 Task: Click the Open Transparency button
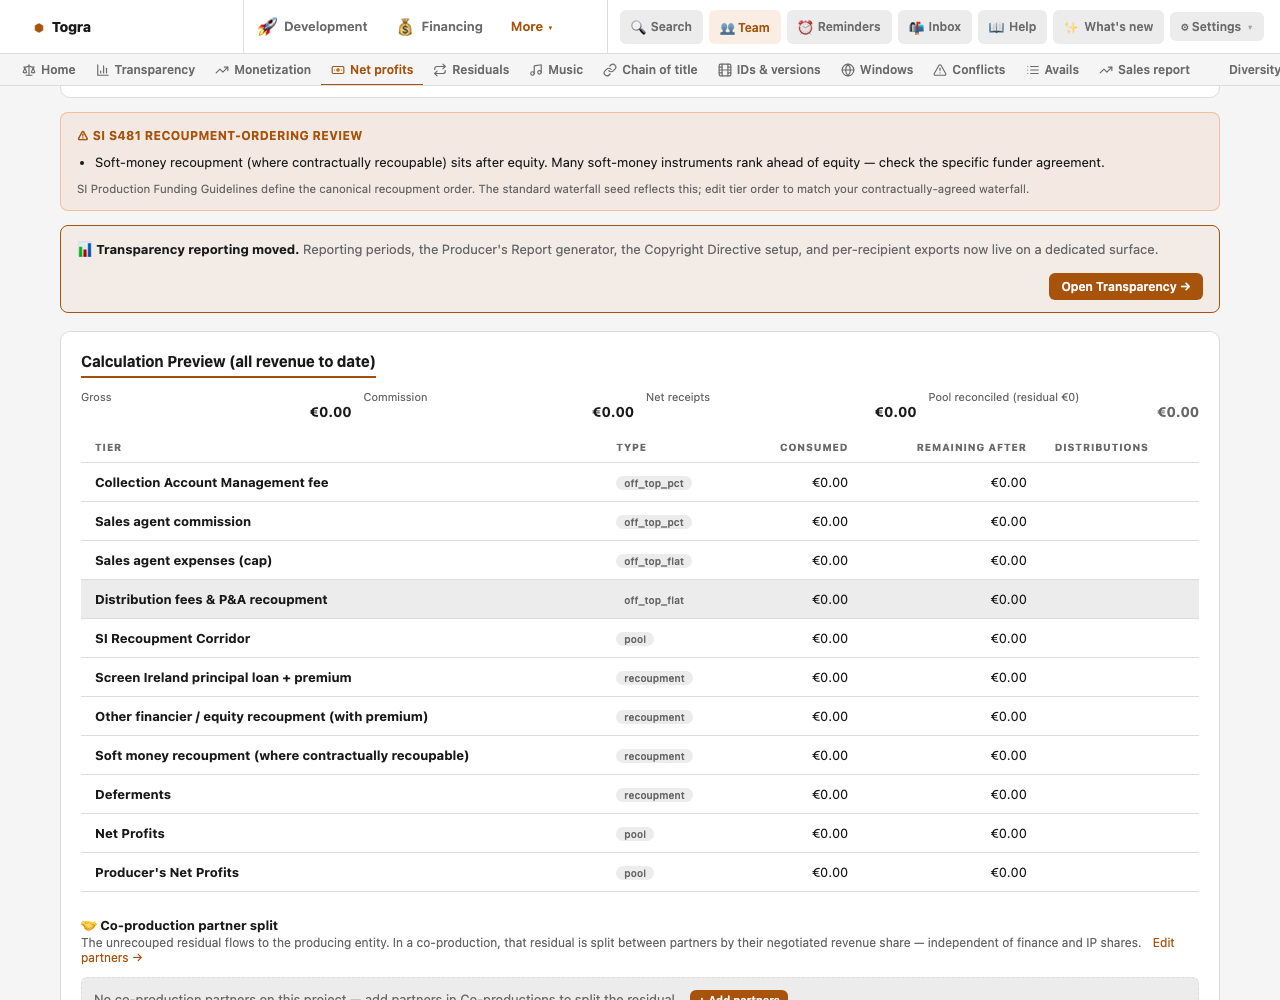pos(1126,286)
